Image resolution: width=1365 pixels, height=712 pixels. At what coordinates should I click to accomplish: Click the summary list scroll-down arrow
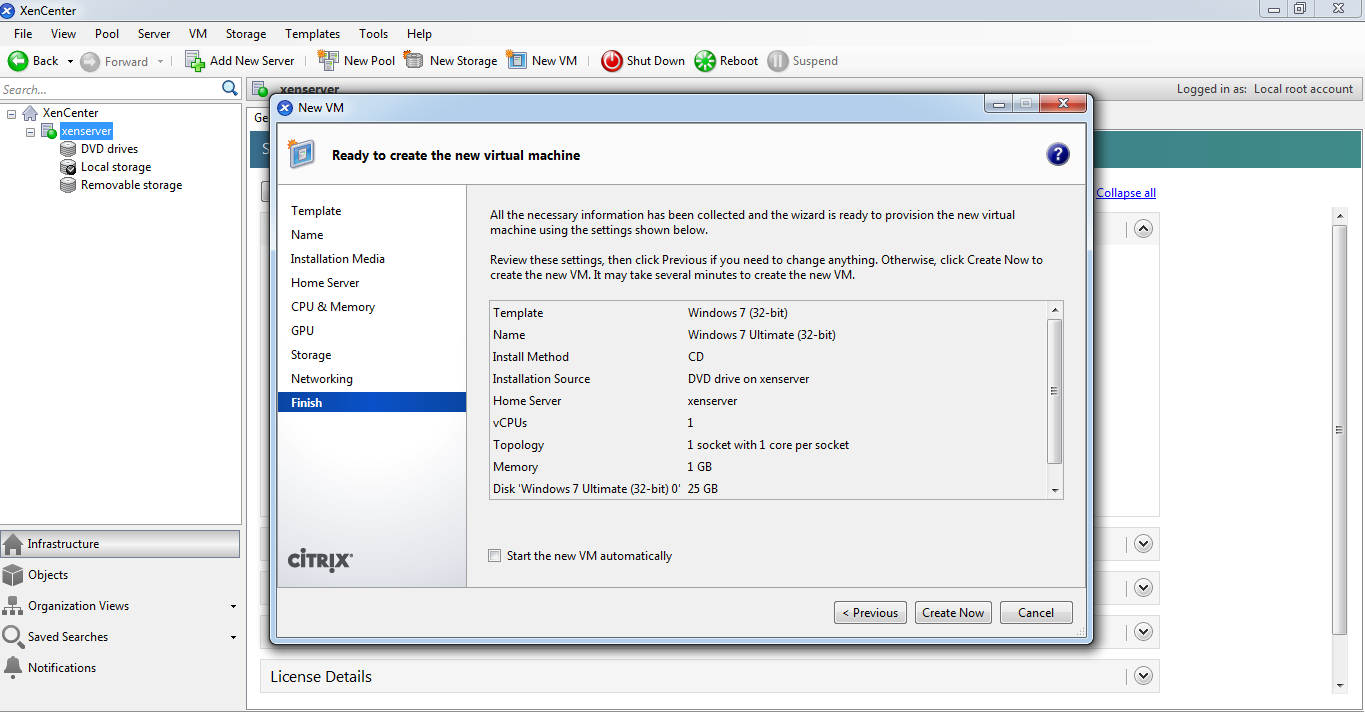coord(1054,490)
